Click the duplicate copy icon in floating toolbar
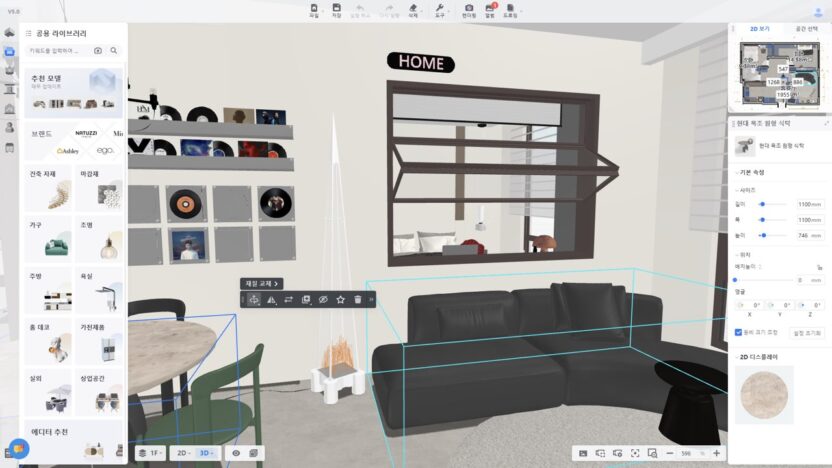The width and height of the screenshot is (832, 468). [306, 299]
